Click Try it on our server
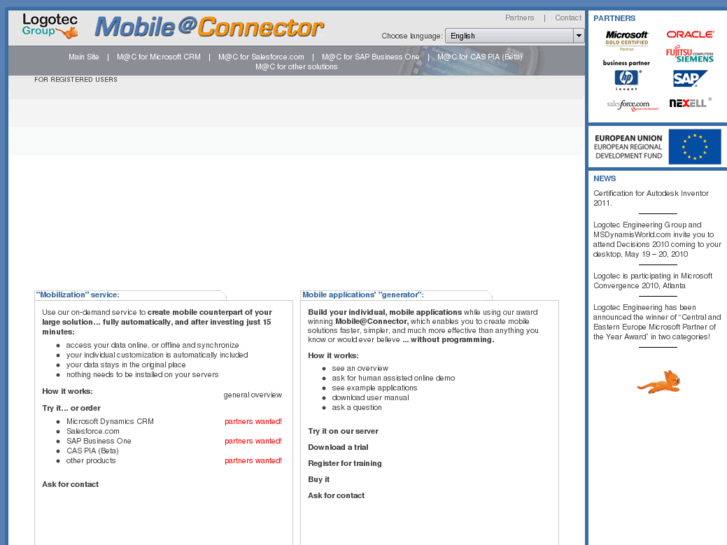Image resolution: width=727 pixels, height=545 pixels. coord(343,431)
